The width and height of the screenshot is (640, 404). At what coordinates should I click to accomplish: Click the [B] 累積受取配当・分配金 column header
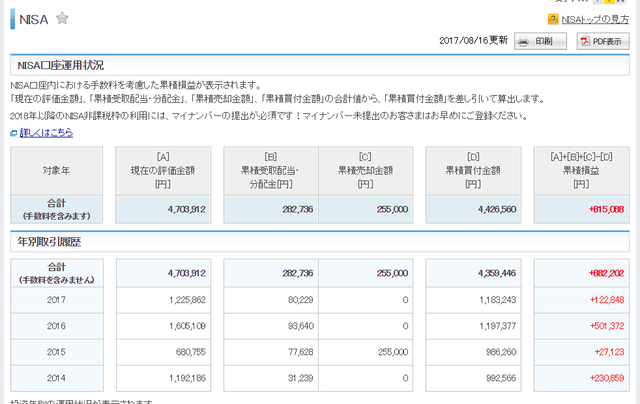click(271, 171)
